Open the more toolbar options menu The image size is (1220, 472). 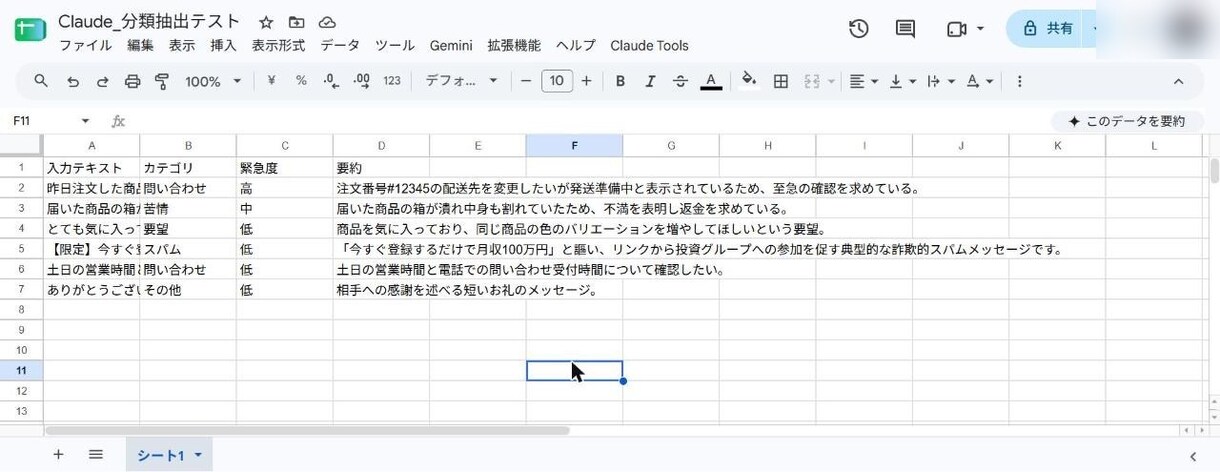pos(1019,81)
